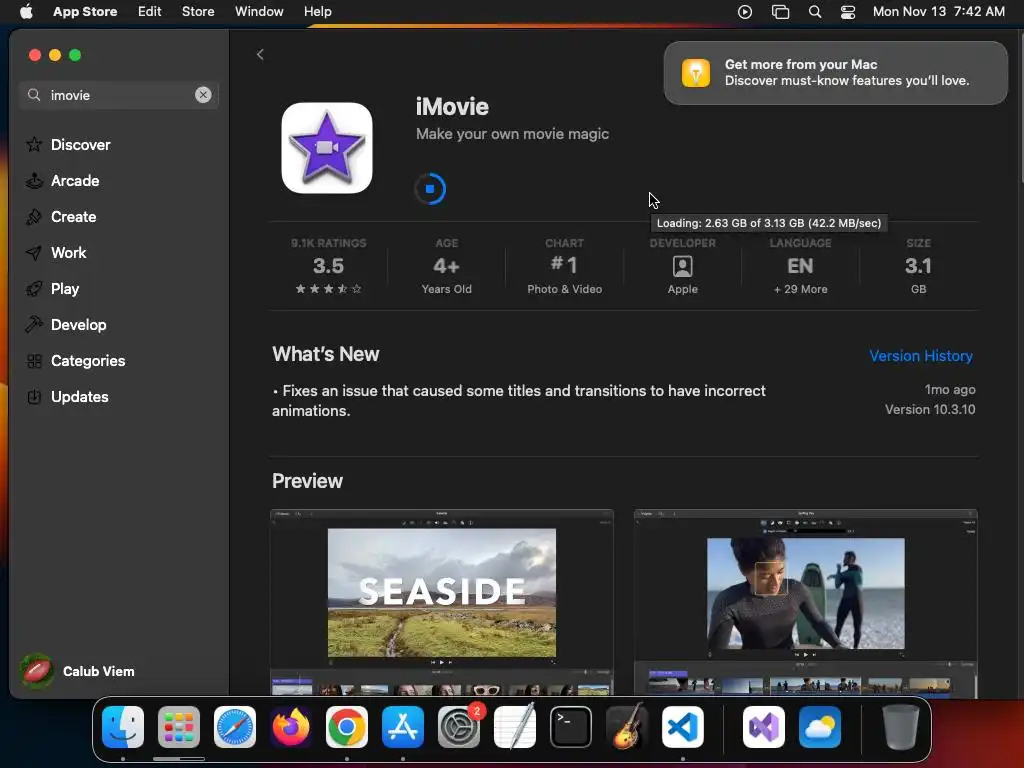Open GarageBand from the Dock

click(x=627, y=727)
